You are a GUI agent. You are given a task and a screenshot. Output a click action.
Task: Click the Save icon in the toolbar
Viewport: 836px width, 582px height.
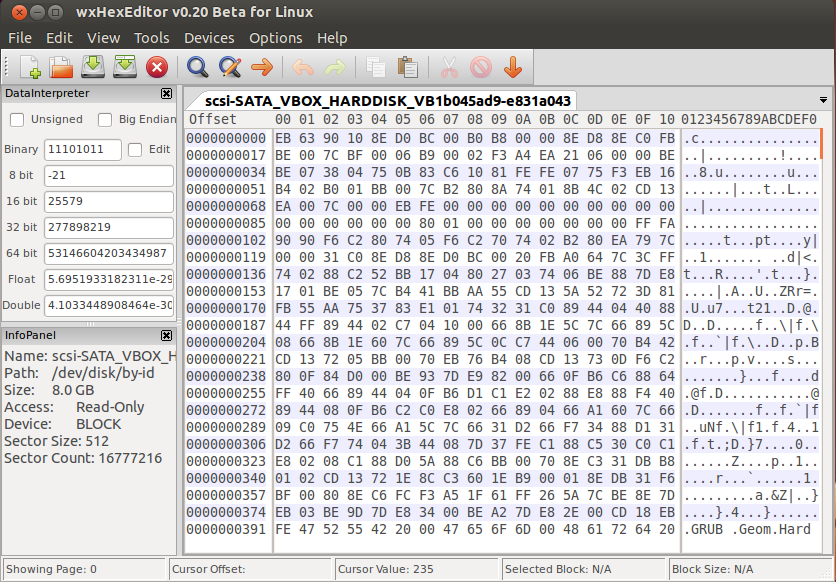click(93, 67)
